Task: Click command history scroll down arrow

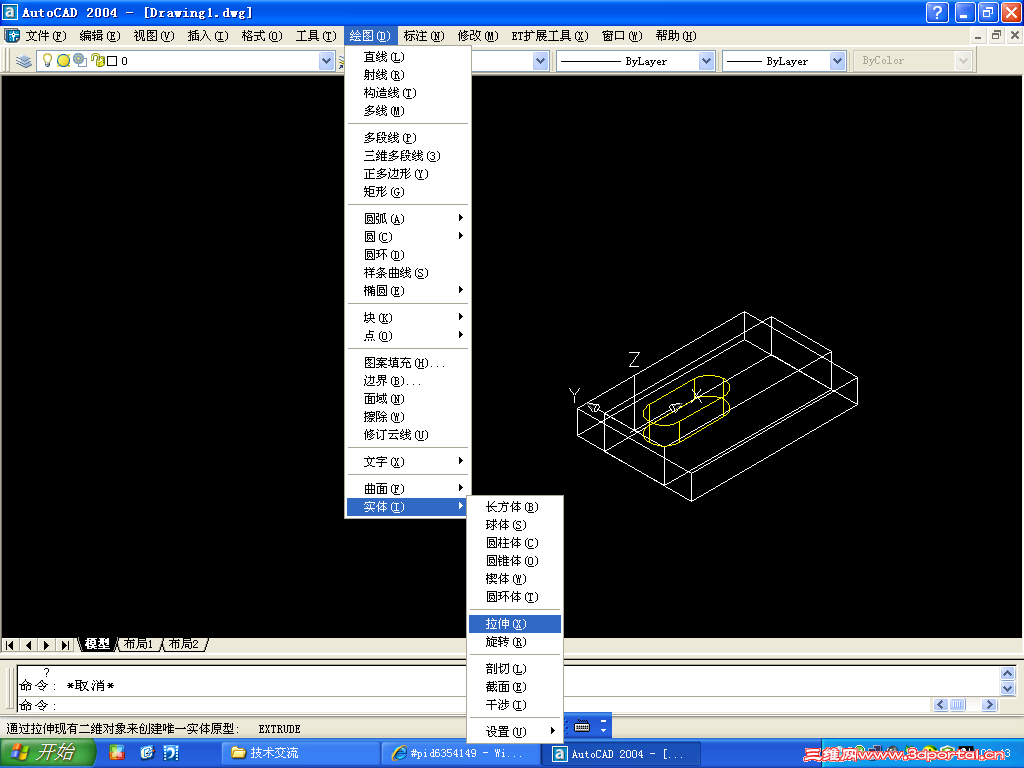Action: pyautogui.click(x=1007, y=688)
